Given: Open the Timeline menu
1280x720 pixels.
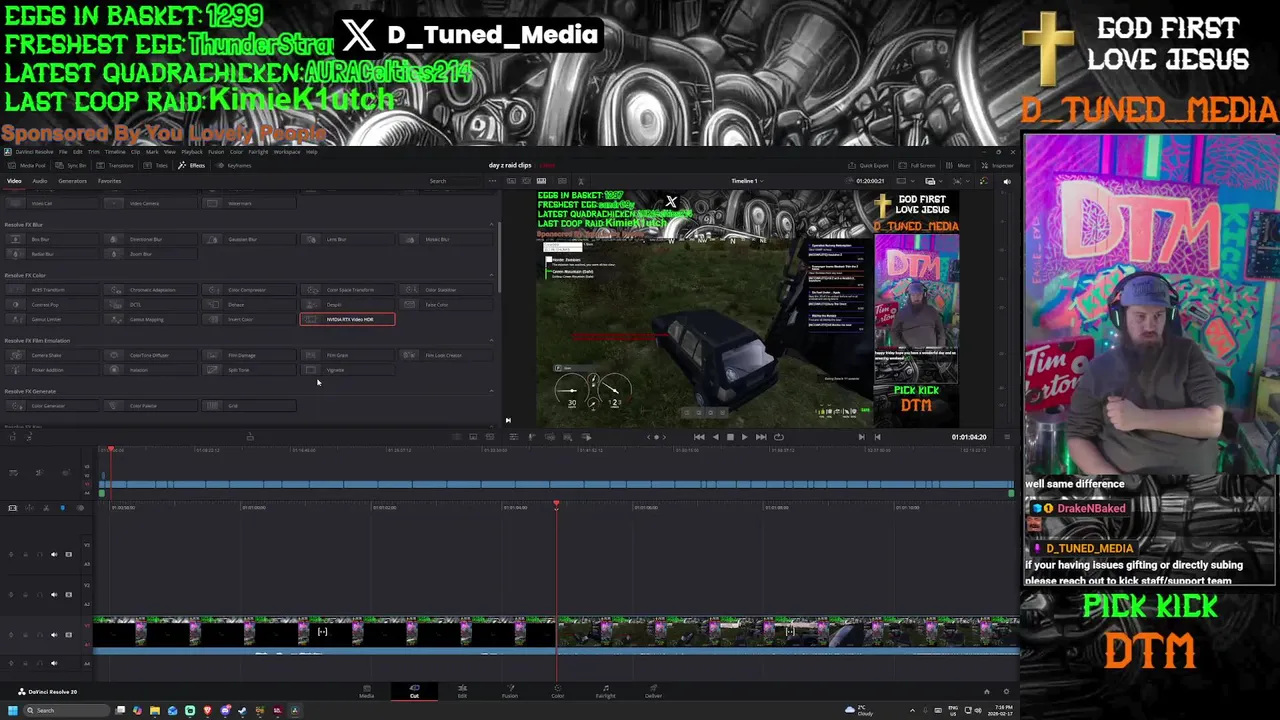Looking at the screenshot, I should [x=115, y=152].
